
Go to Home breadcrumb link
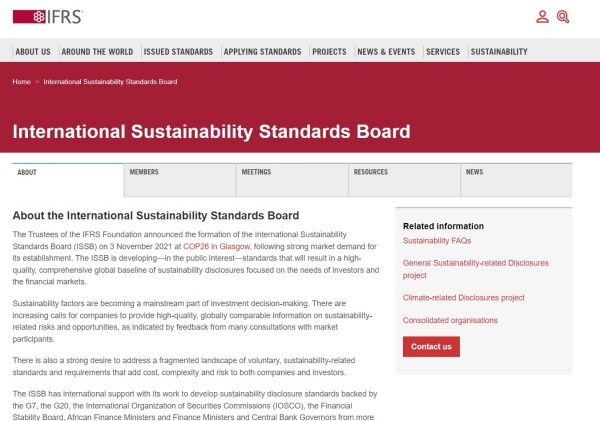[x=21, y=82]
